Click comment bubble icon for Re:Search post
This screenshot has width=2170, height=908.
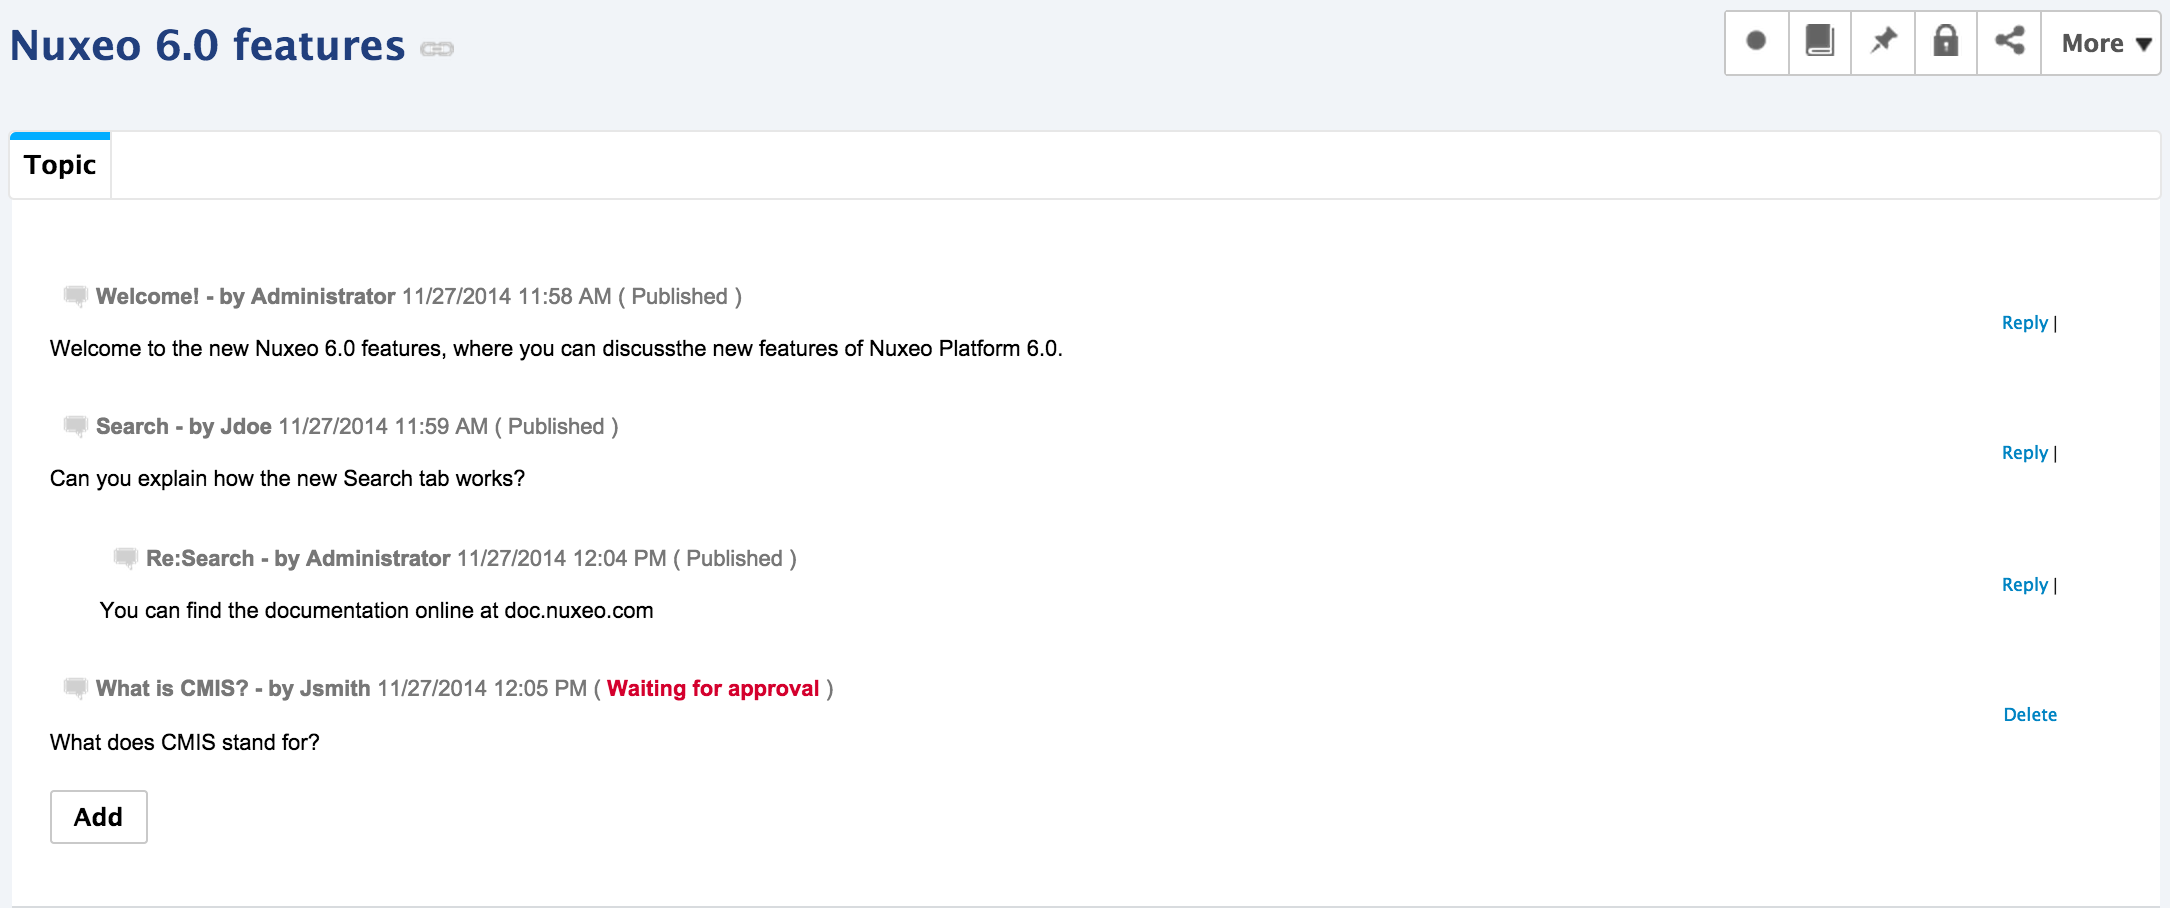125,558
